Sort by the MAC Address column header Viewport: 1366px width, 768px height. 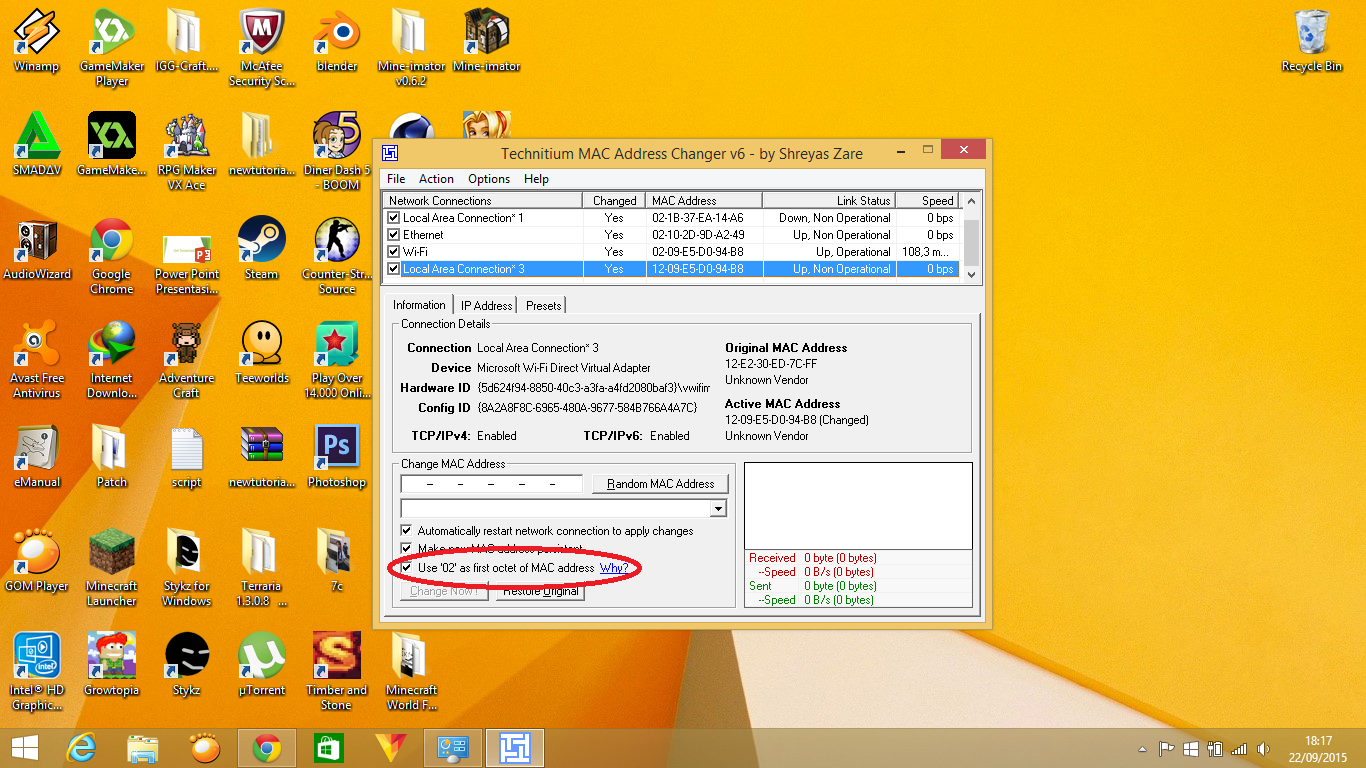point(703,201)
